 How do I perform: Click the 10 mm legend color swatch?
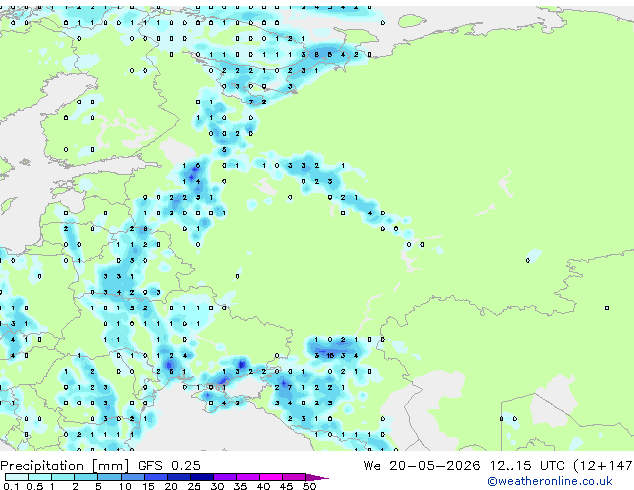[133, 477]
